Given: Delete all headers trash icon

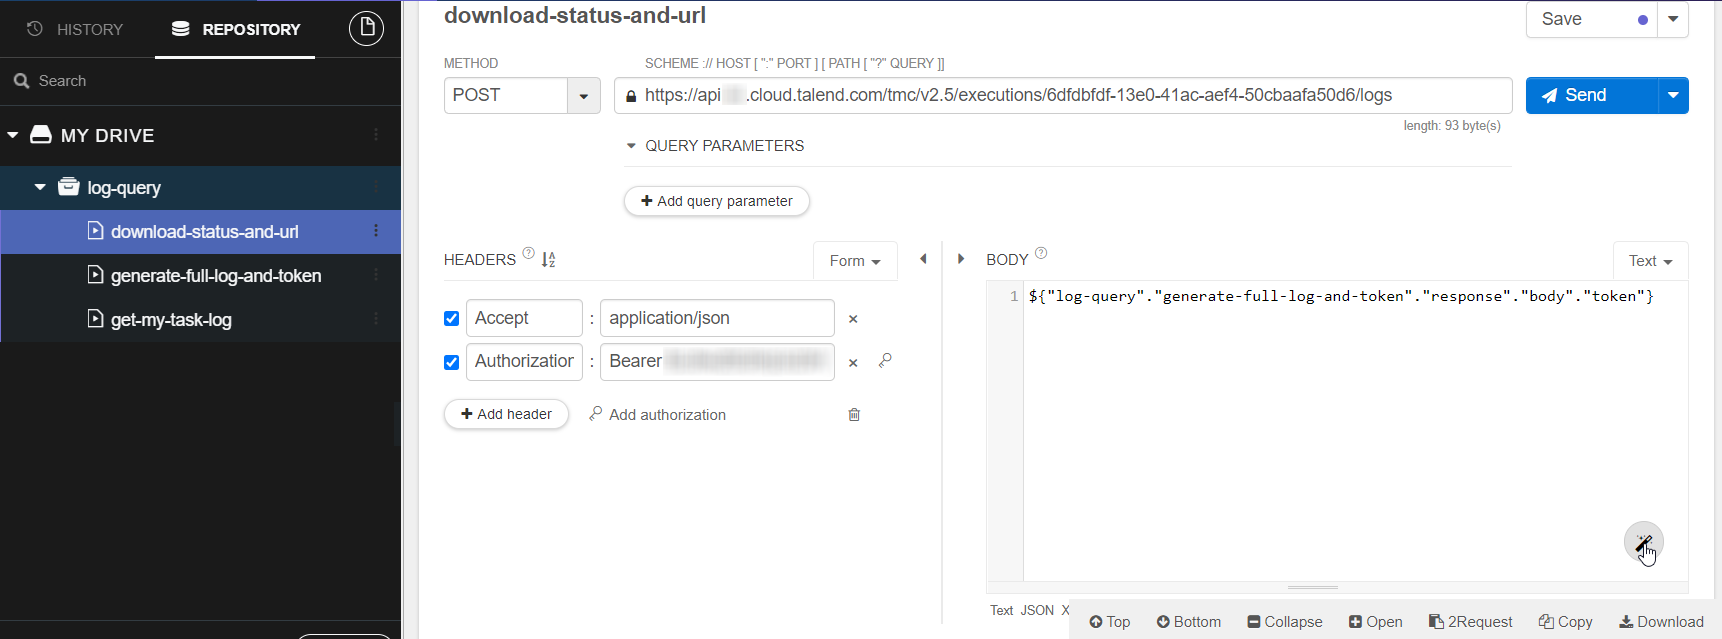Looking at the screenshot, I should [854, 414].
